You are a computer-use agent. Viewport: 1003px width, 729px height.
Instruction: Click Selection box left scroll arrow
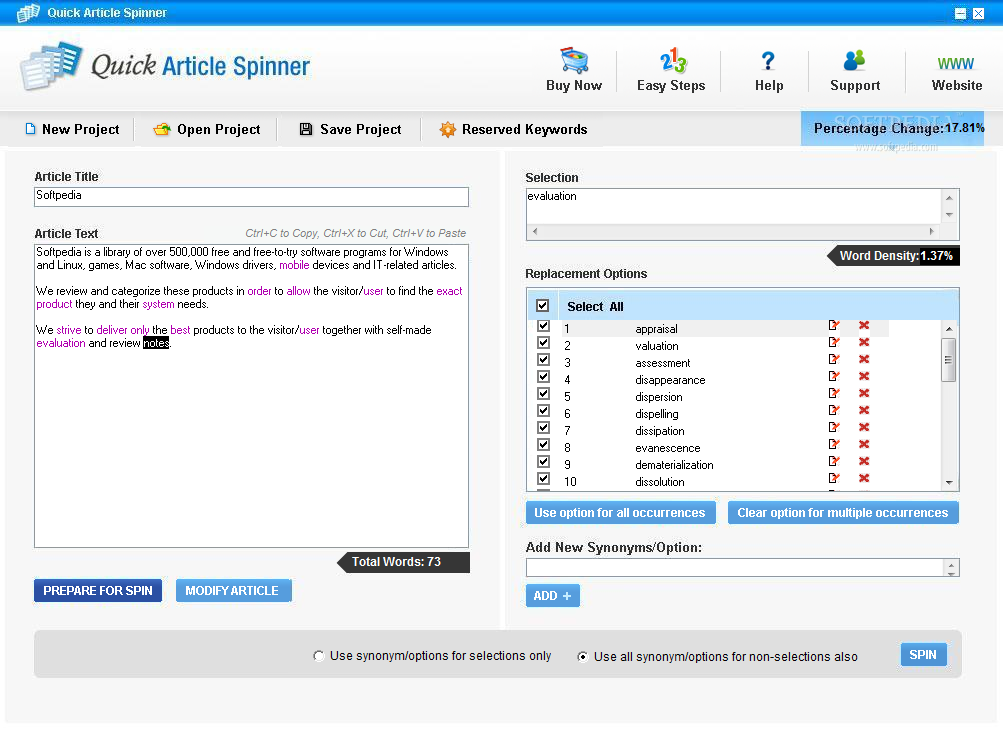535,231
